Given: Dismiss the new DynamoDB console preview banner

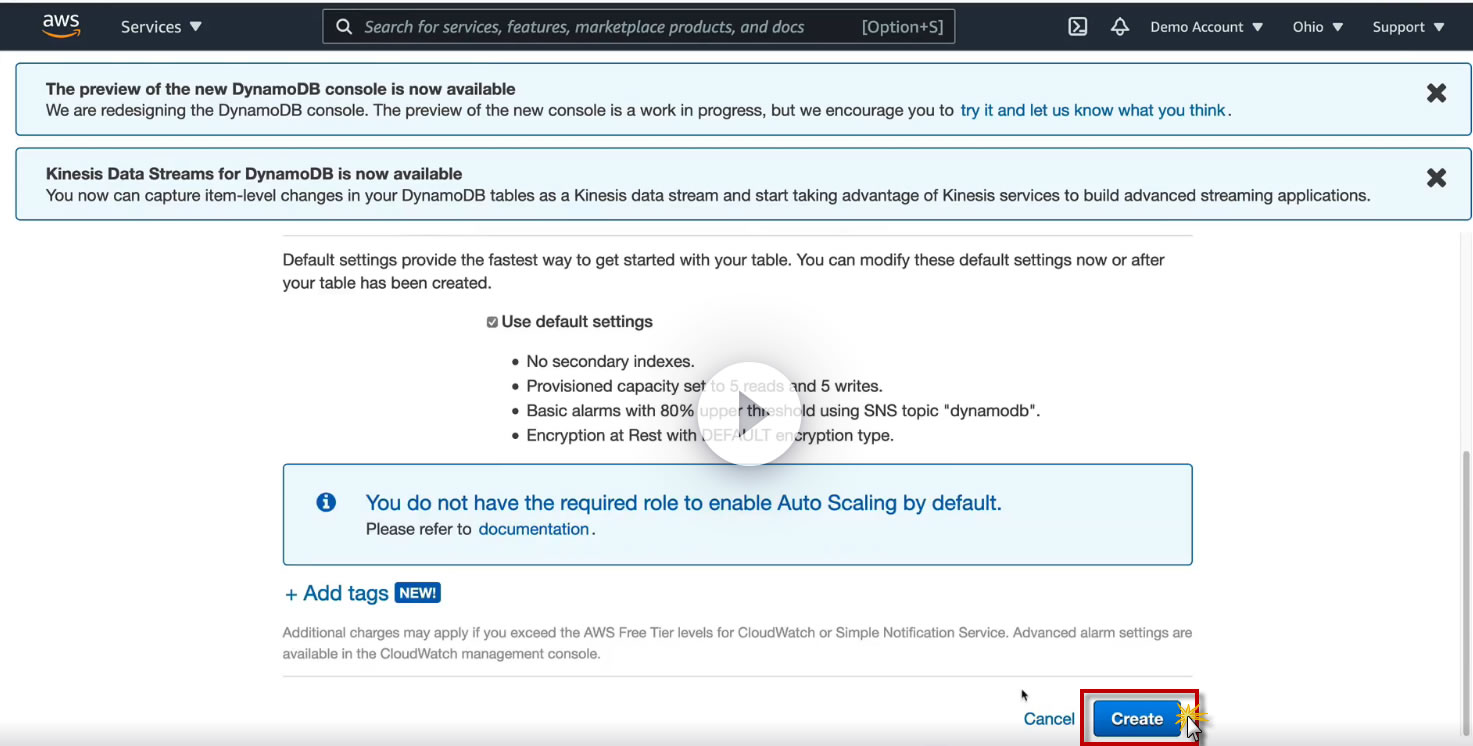Looking at the screenshot, I should [x=1436, y=93].
